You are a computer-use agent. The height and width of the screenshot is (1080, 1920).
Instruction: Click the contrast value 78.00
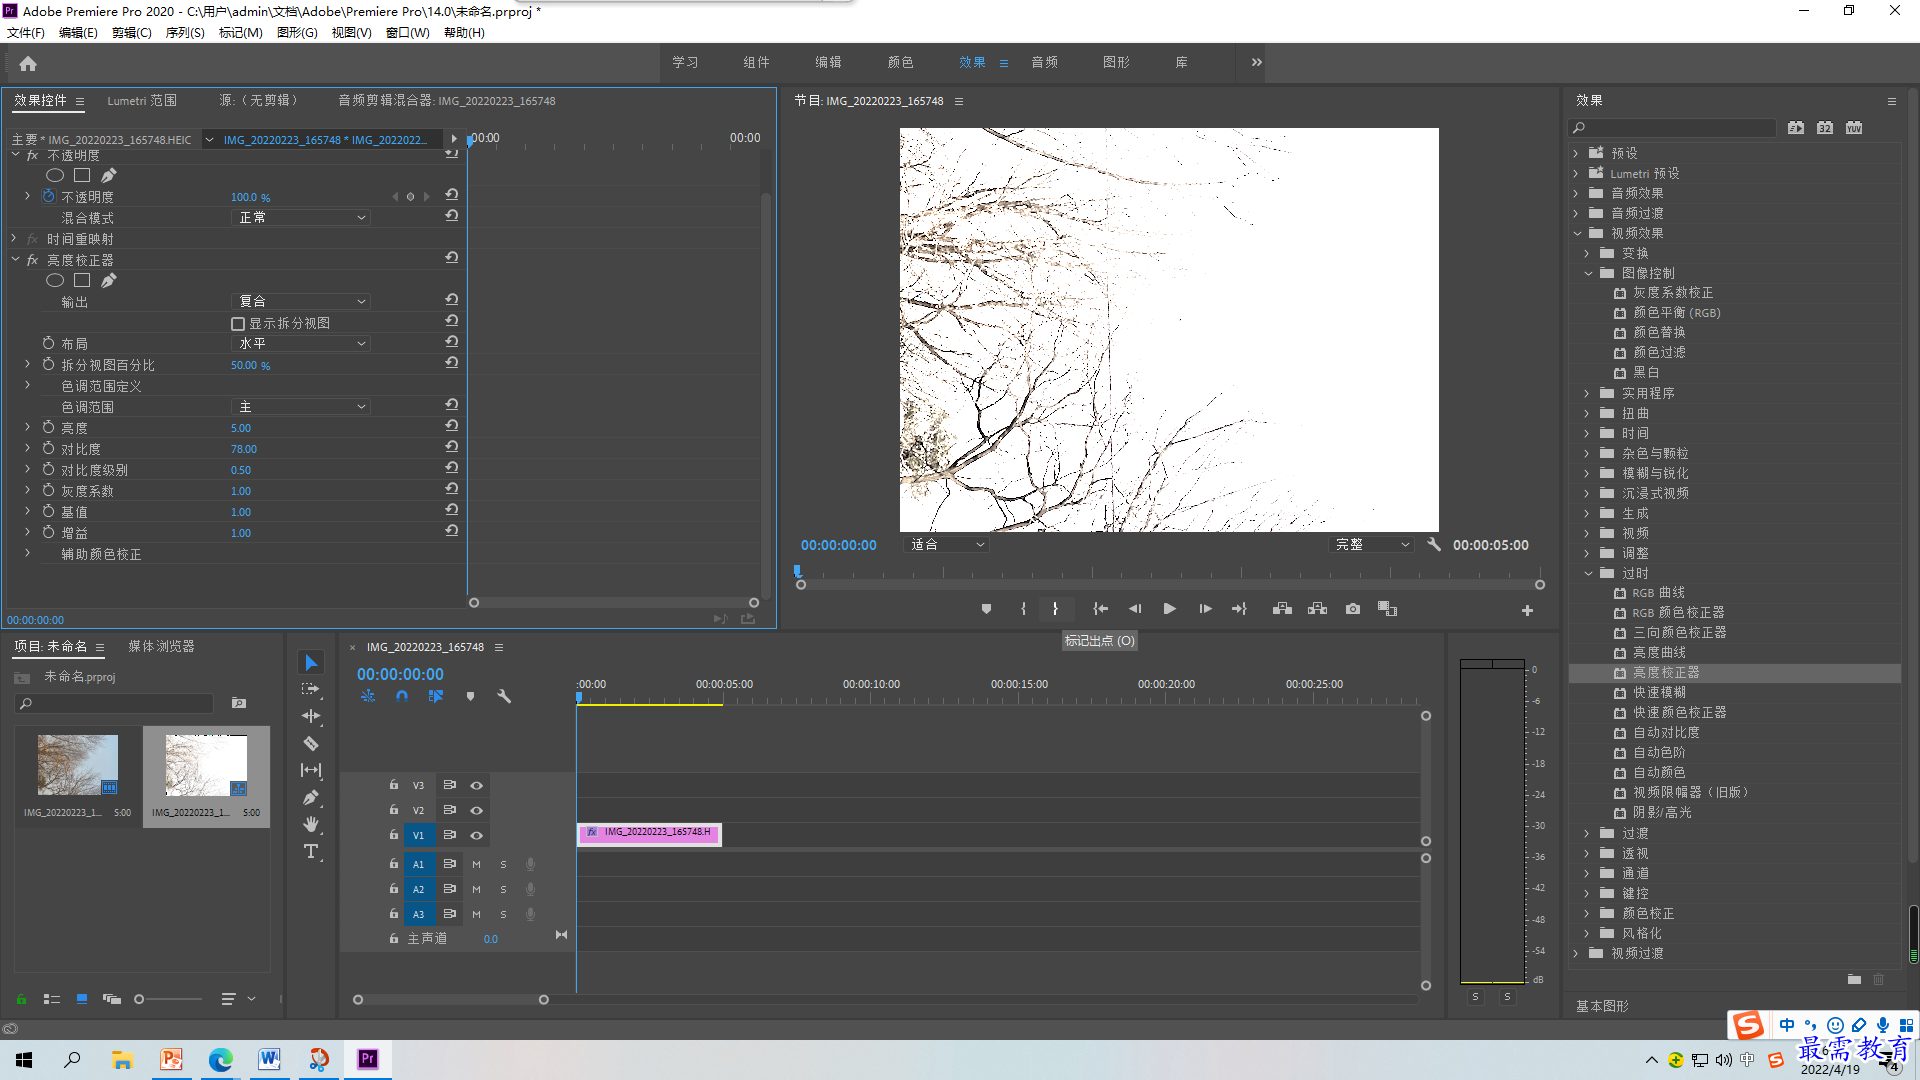244,449
